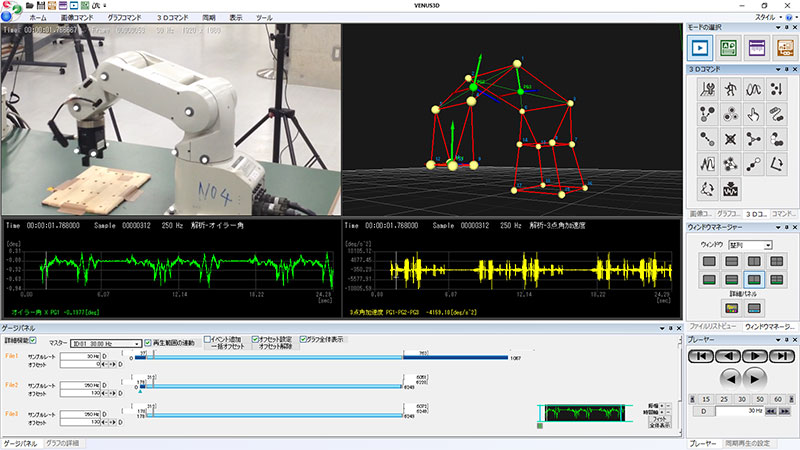Click the skip-to-start button in プレーヤー

[703, 355]
